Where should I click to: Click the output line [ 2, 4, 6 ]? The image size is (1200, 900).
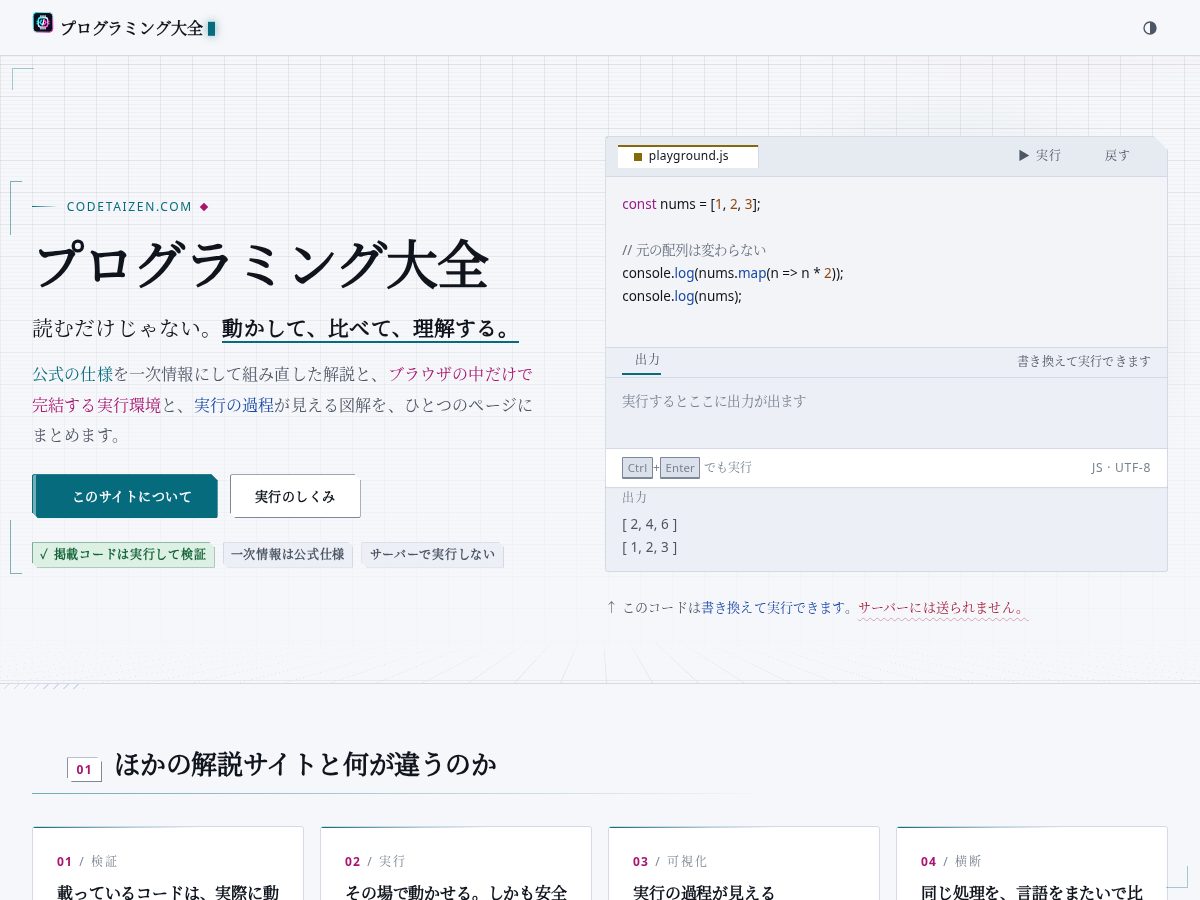650,524
